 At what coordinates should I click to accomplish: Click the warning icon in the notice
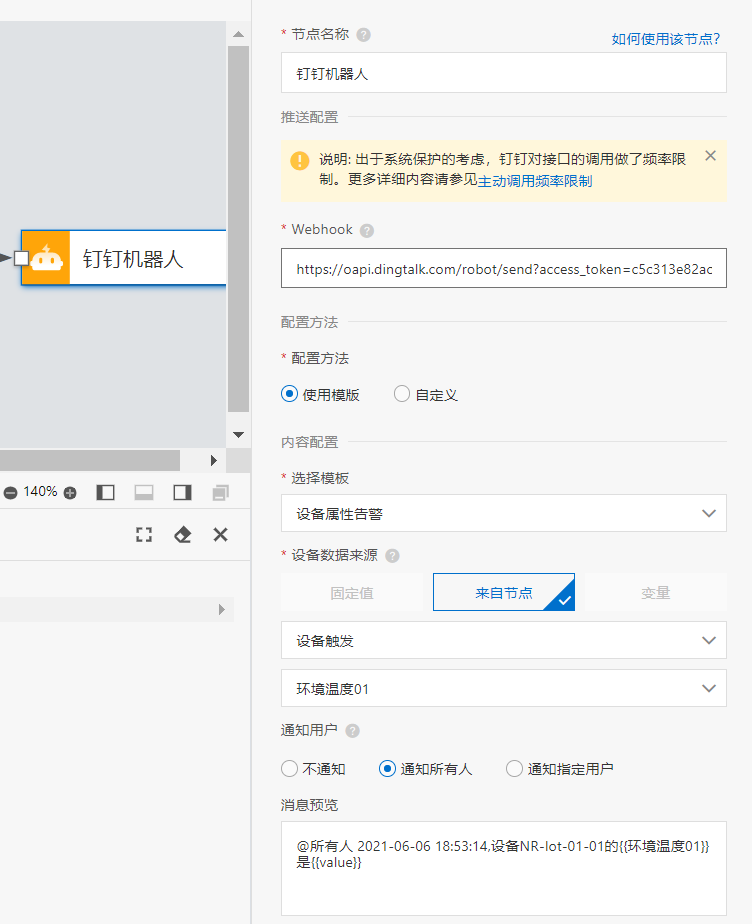[300, 160]
